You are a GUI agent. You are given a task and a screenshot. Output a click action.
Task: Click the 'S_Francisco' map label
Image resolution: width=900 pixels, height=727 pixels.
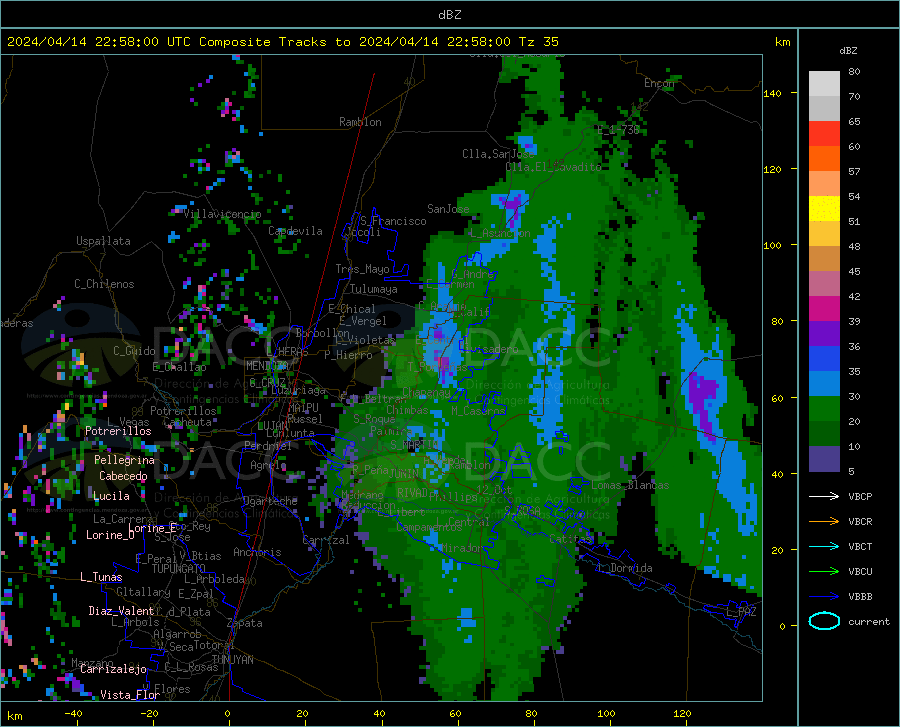tap(393, 221)
